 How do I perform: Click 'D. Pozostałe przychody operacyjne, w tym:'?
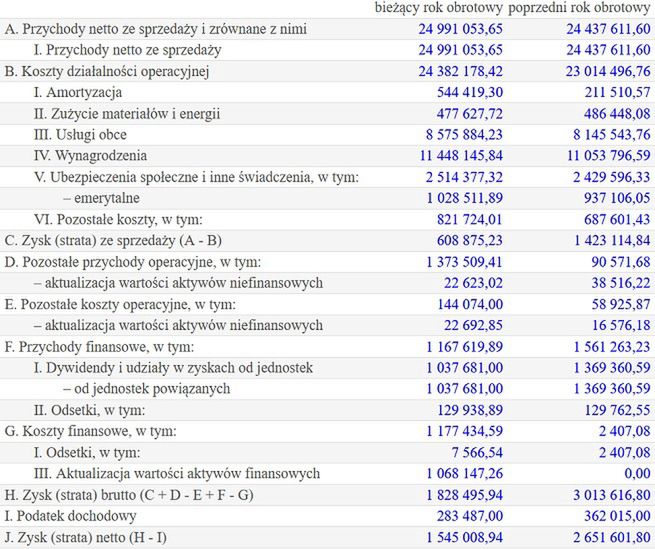pos(133,262)
